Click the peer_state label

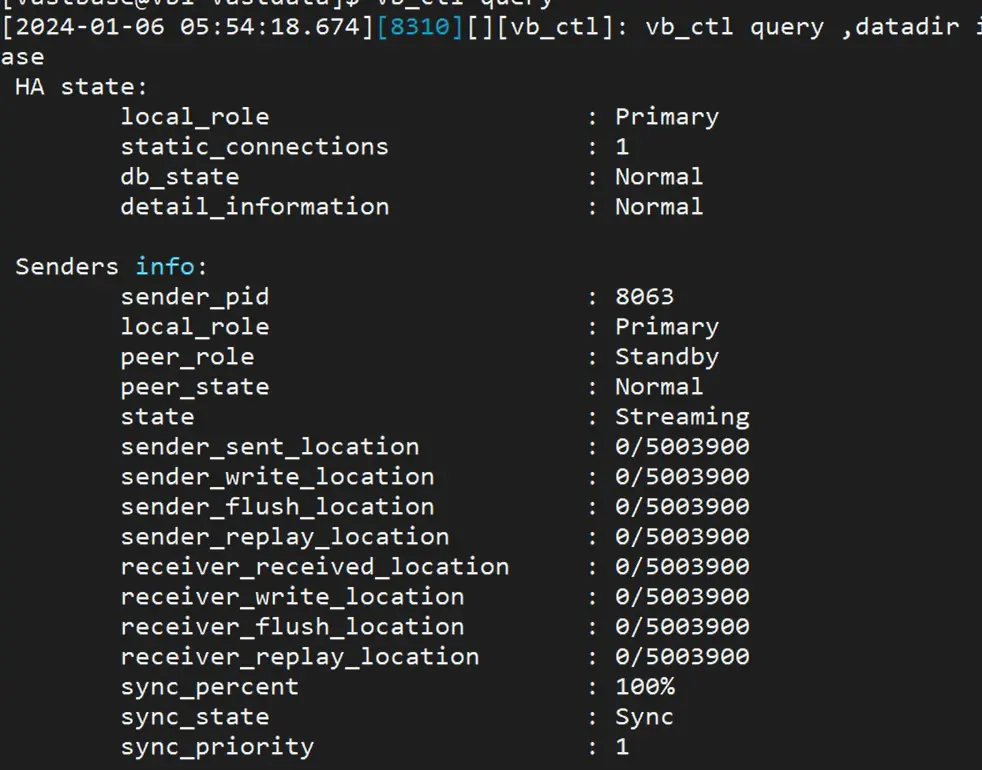pyautogui.click(x=195, y=387)
